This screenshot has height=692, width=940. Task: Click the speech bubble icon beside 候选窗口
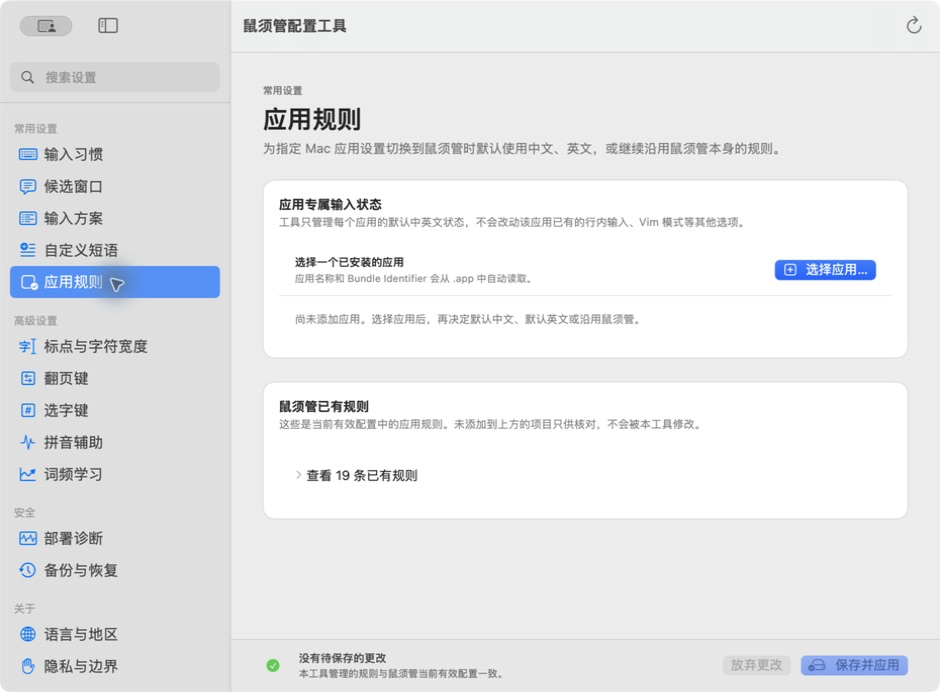pos(28,186)
